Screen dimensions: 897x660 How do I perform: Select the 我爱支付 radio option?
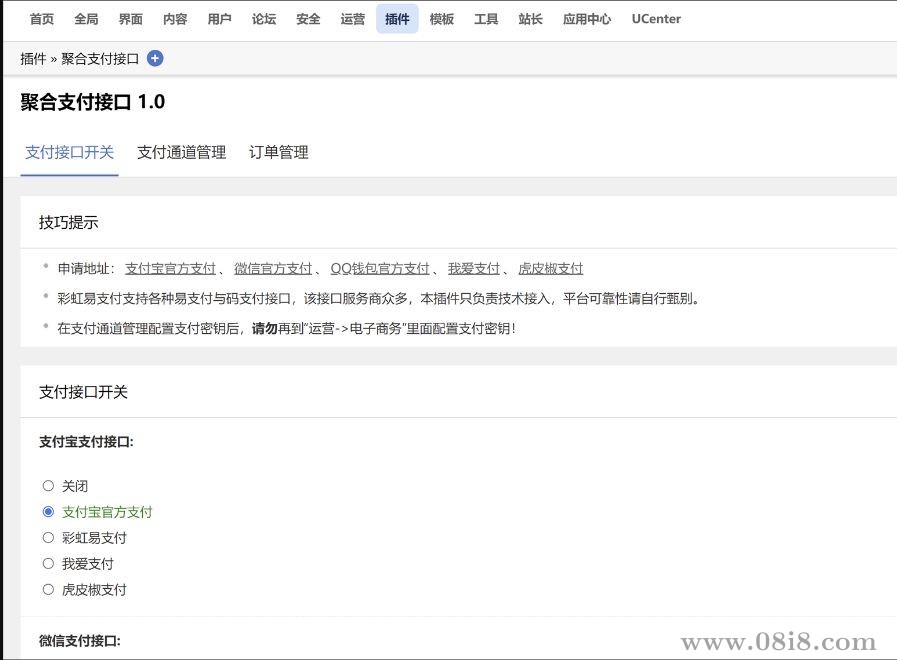click(x=49, y=563)
